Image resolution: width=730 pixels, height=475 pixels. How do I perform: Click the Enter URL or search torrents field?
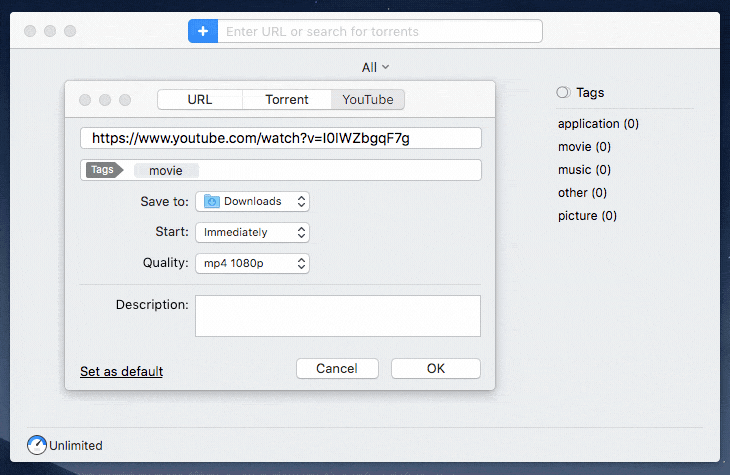point(380,31)
